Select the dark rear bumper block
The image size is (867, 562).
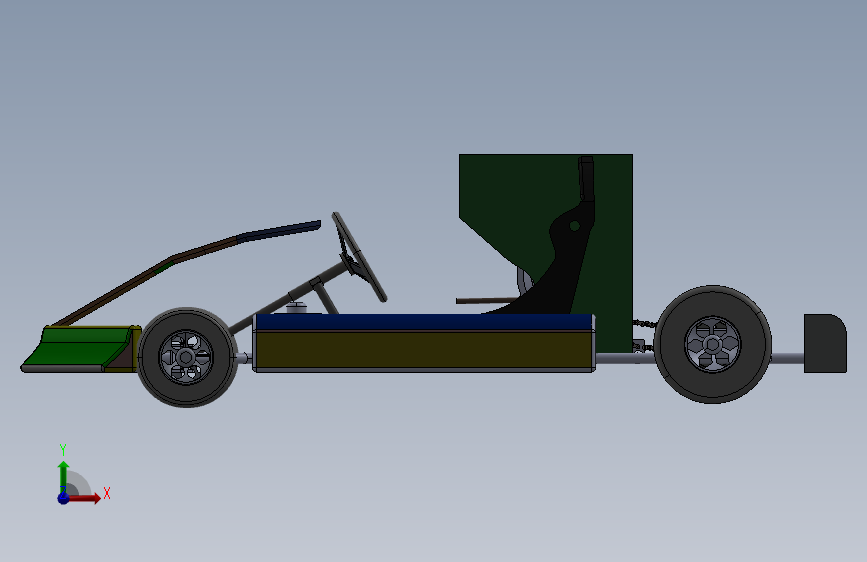[825, 343]
